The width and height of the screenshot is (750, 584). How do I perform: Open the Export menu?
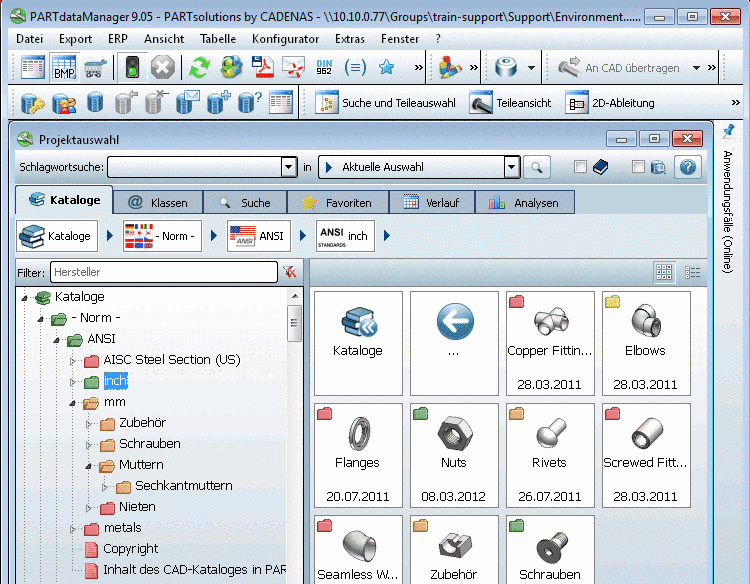tap(75, 39)
